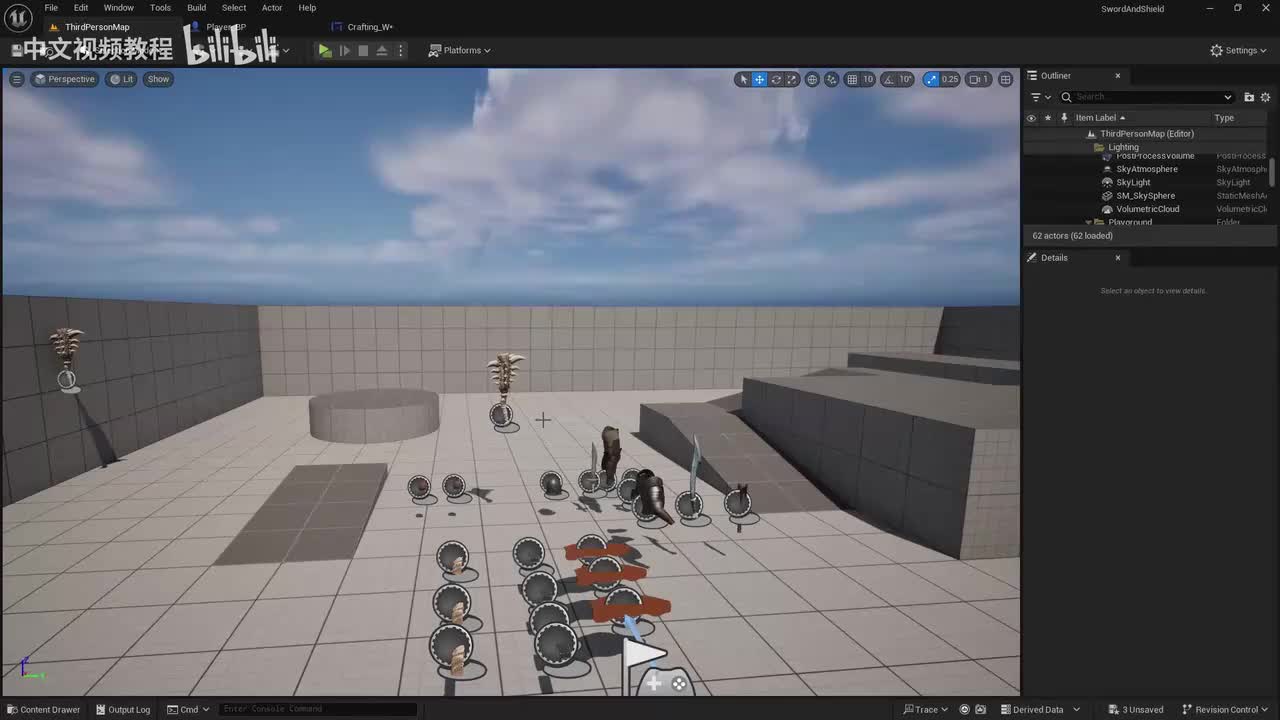Open play mode options three-dot menu

click(401, 50)
